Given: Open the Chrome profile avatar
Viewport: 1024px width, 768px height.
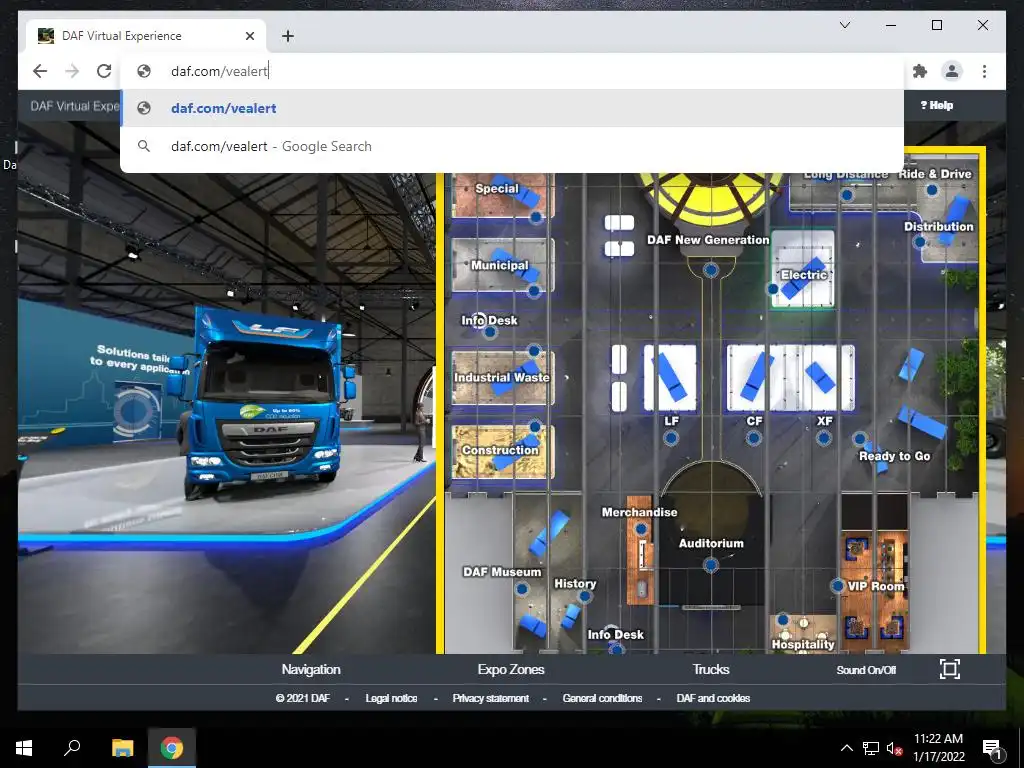Looking at the screenshot, I should click(x=952, y=71).
